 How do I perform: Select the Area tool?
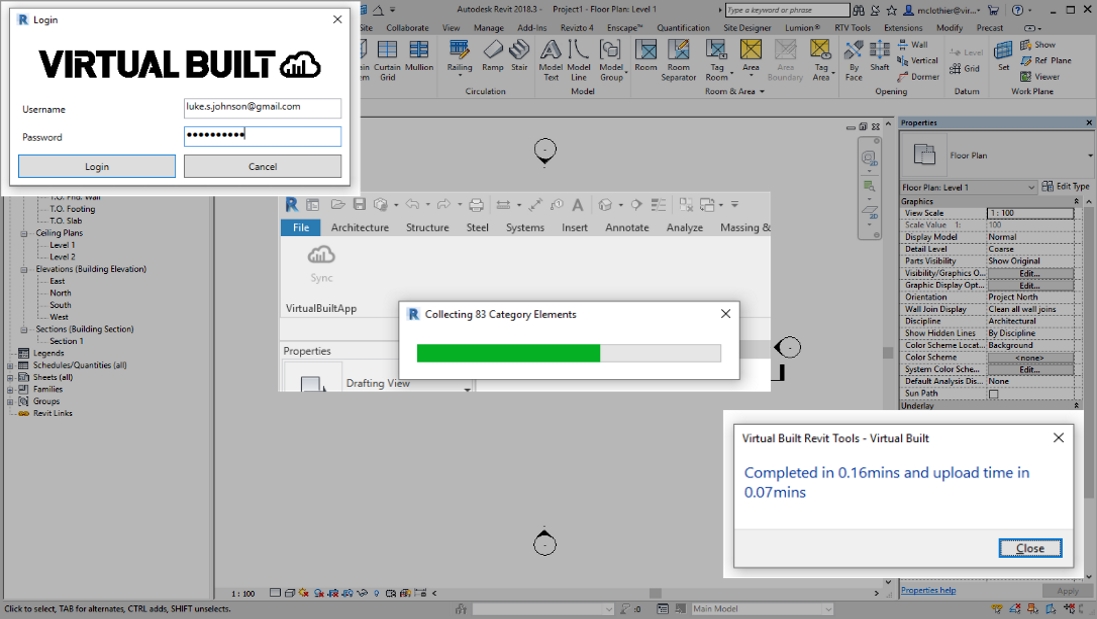751,56
